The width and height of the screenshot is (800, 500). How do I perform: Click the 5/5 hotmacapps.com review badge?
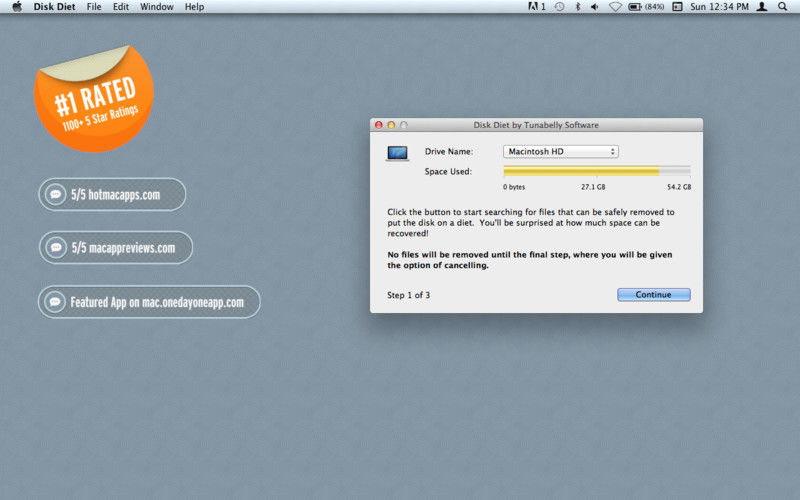pos(112,194)
